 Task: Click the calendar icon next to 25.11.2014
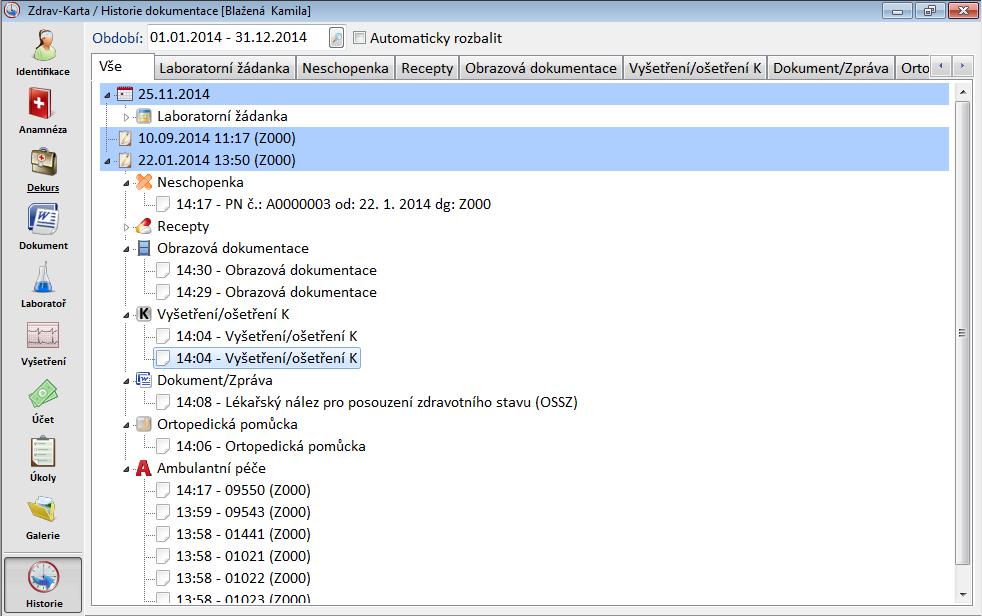(x=125, y=94)
